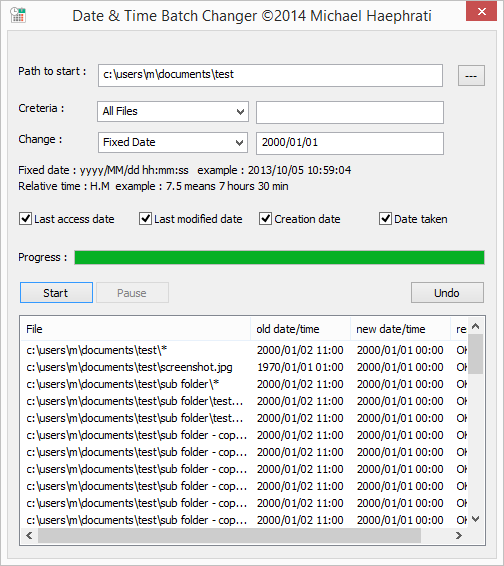Click the horizontal scroll right arrow
504x566 pixels.
click(459, 535)
